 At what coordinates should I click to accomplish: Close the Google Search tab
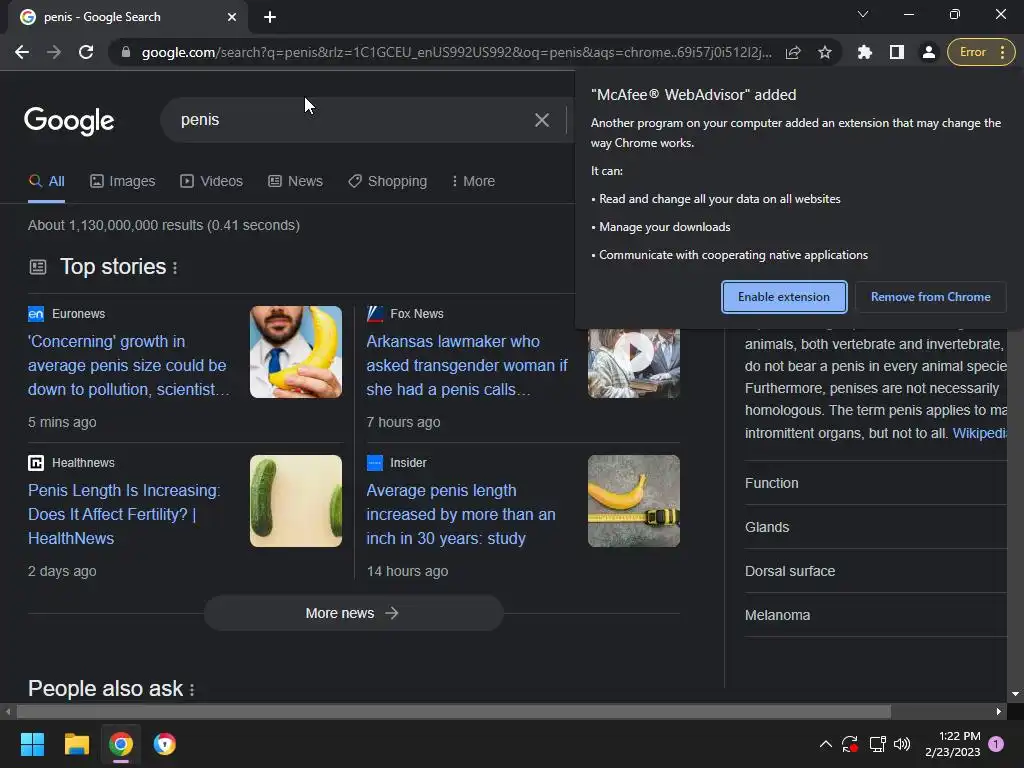pyautogui.click(x=232, y=17)
